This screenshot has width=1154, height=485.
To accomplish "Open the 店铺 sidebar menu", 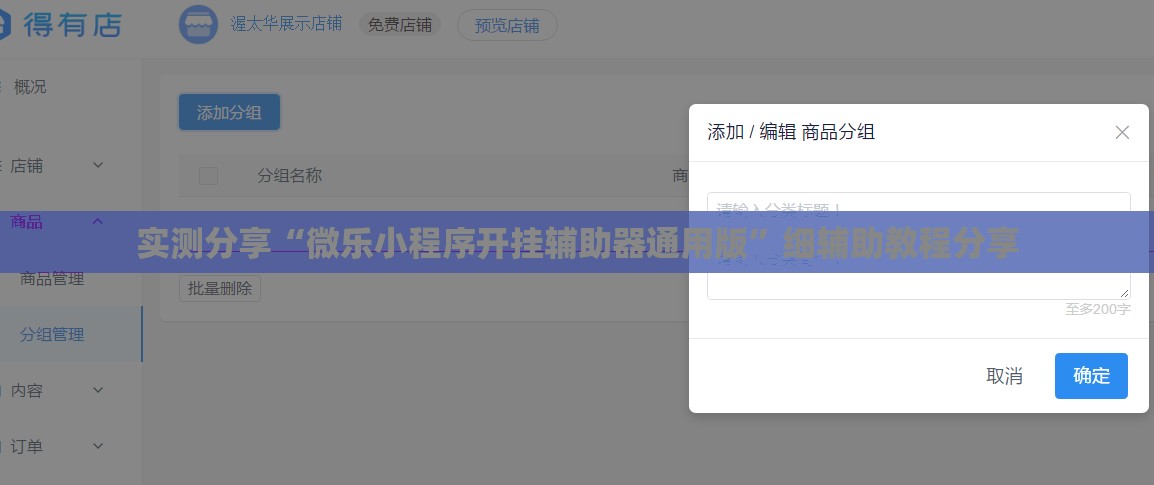I will tap(26, 166).
